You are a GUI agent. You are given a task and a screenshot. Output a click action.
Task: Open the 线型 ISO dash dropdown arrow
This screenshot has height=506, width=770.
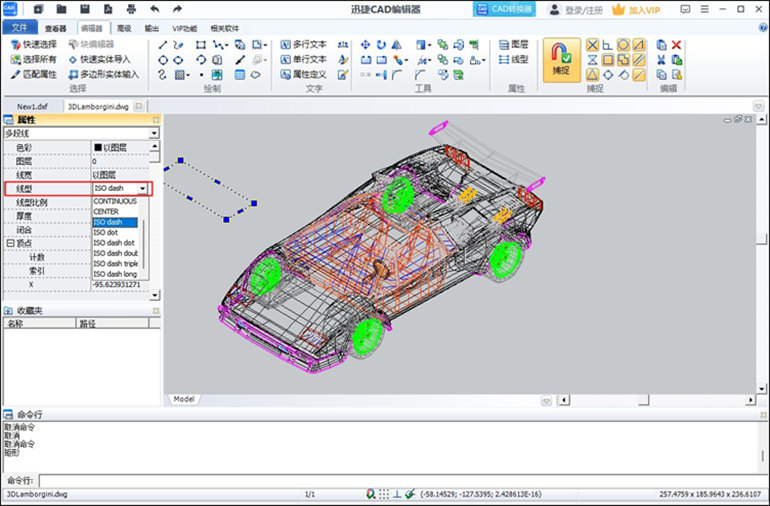pyautogui.click(x=142, y=189)
